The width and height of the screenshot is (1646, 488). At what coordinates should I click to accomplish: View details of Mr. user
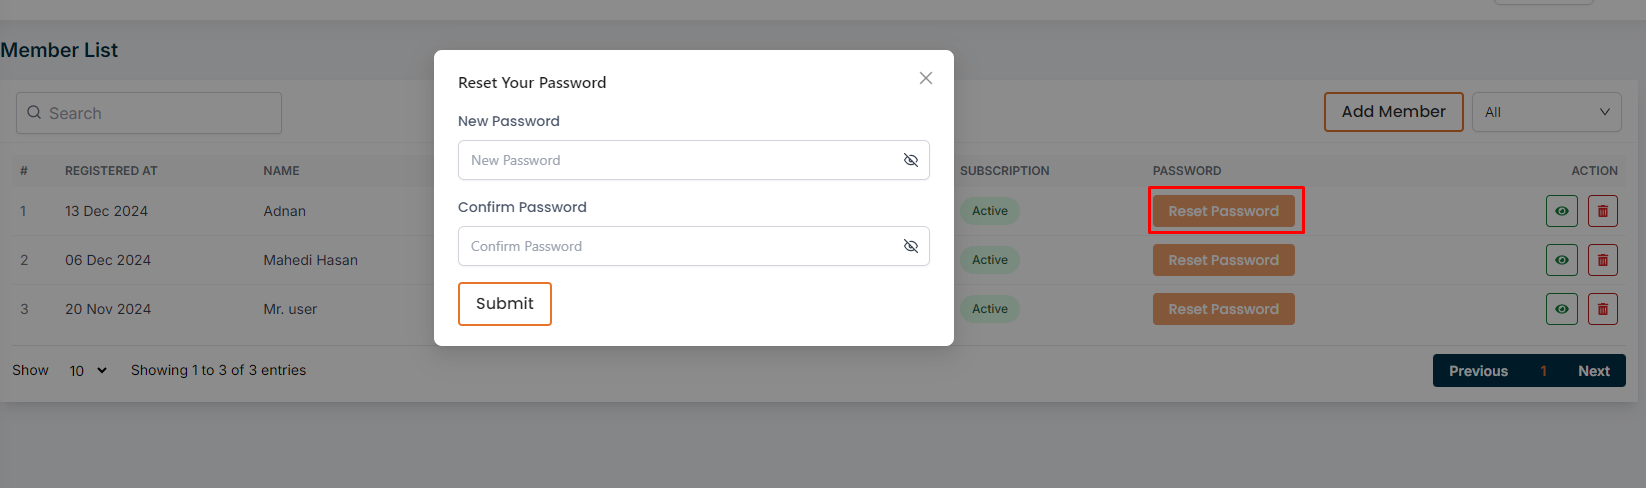pos(1561,309)
